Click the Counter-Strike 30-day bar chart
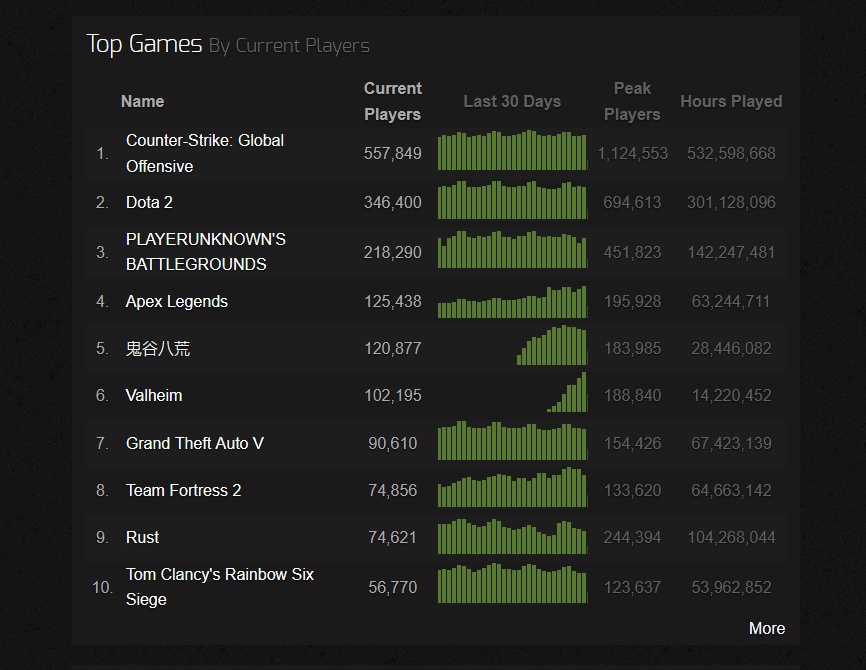This screenshot has width=866, height=670. (512, 152)
